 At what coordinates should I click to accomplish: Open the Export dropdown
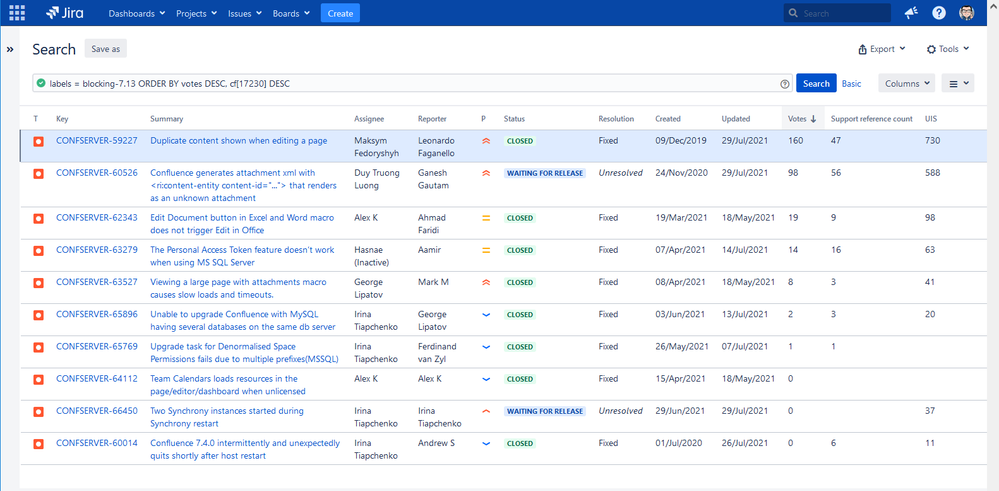pyautogui.click(x=882, y=49)
